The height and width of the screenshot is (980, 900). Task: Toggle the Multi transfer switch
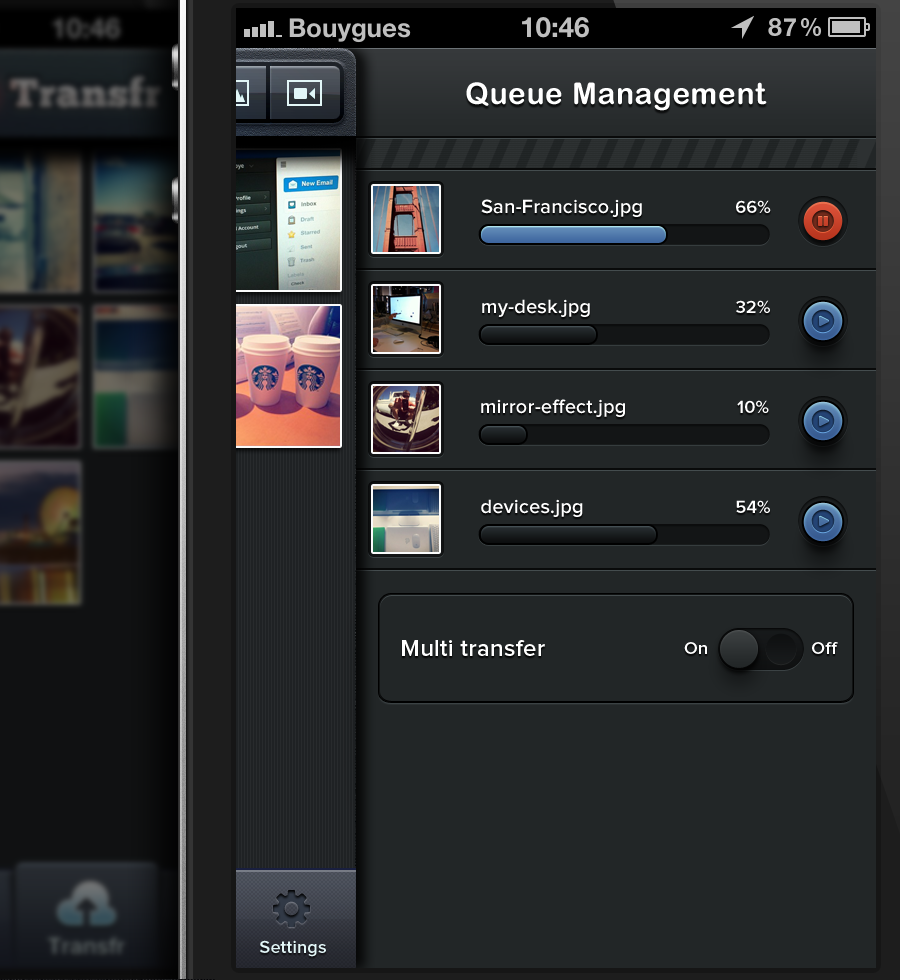(x=760, y=649)
